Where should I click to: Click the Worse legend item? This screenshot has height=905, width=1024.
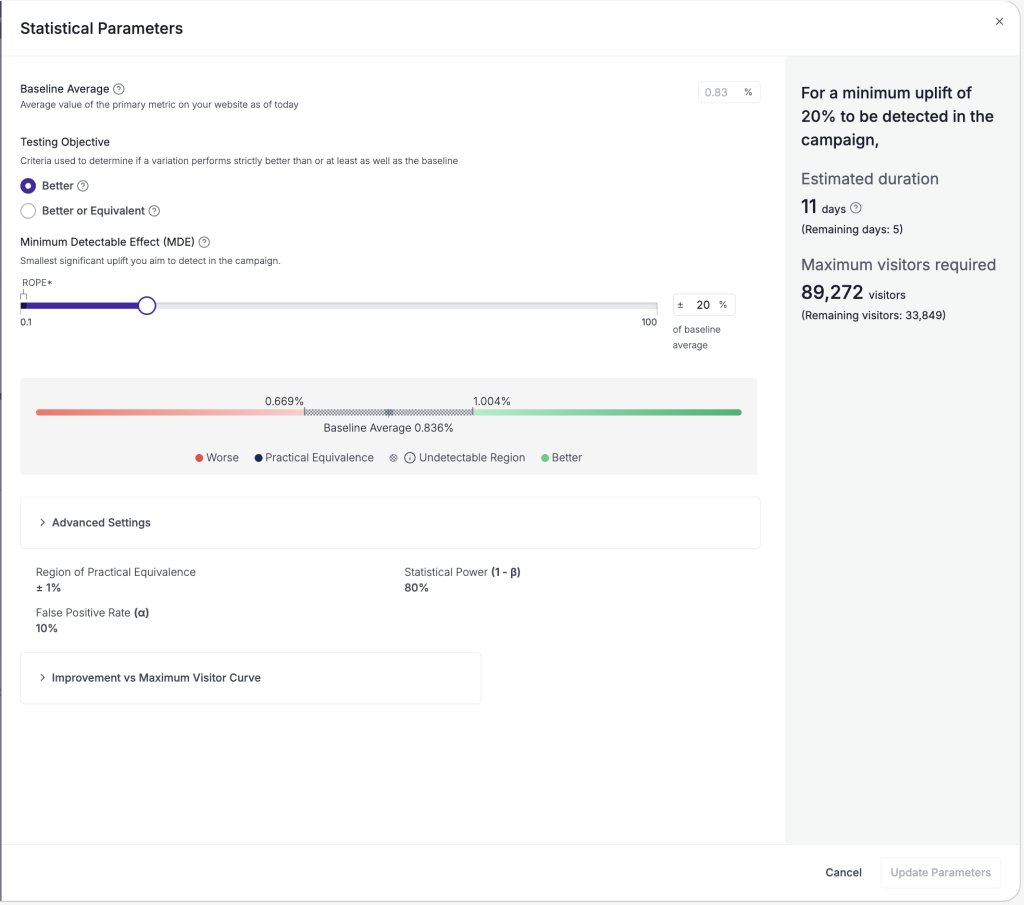click(217, 458)
